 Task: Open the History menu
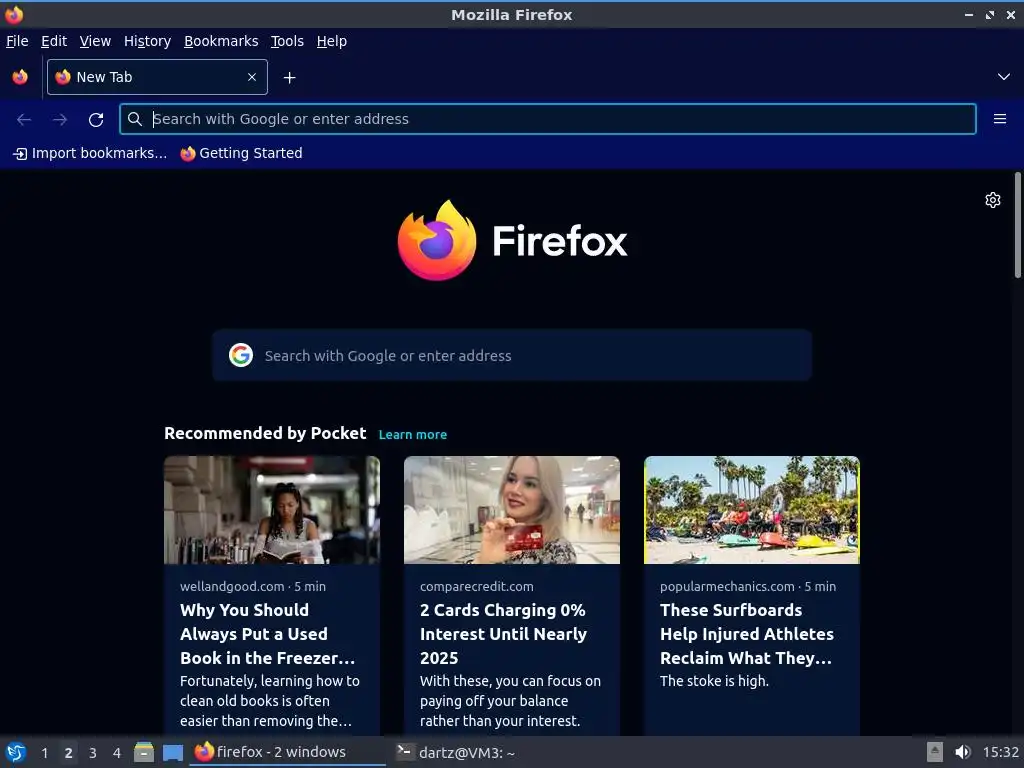click(148, 41)
